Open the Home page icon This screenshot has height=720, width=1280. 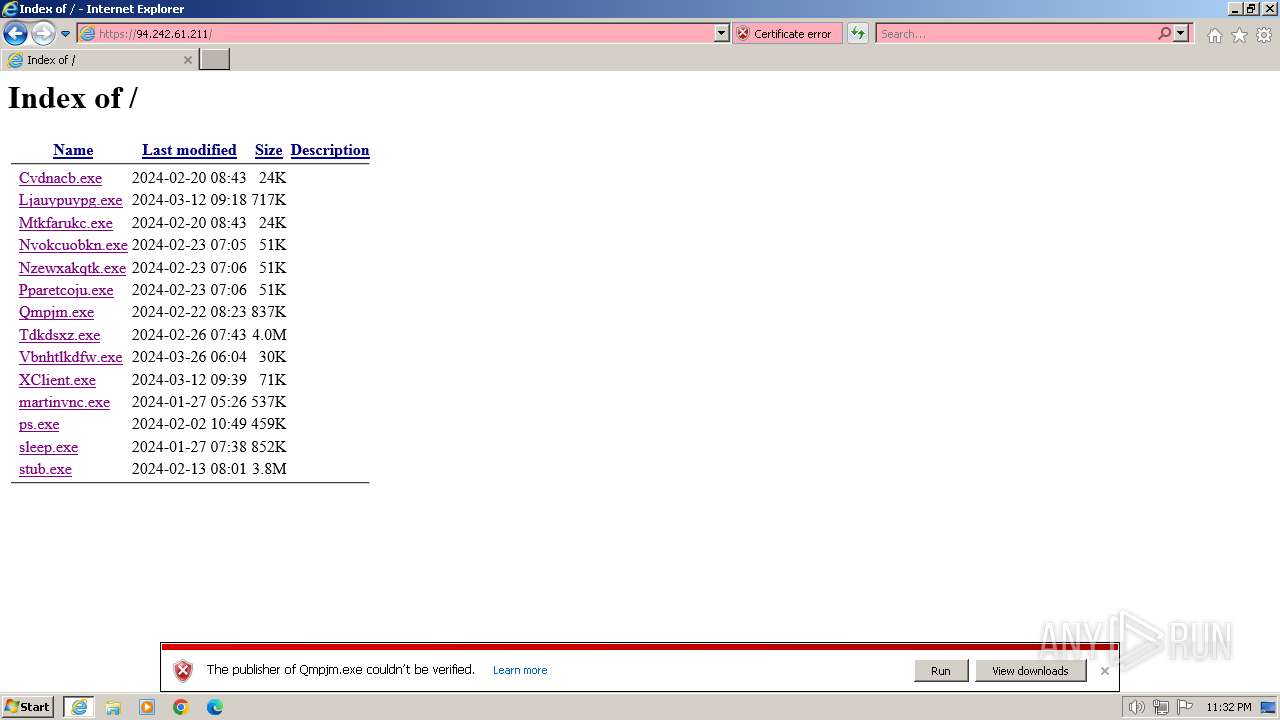1214,35
